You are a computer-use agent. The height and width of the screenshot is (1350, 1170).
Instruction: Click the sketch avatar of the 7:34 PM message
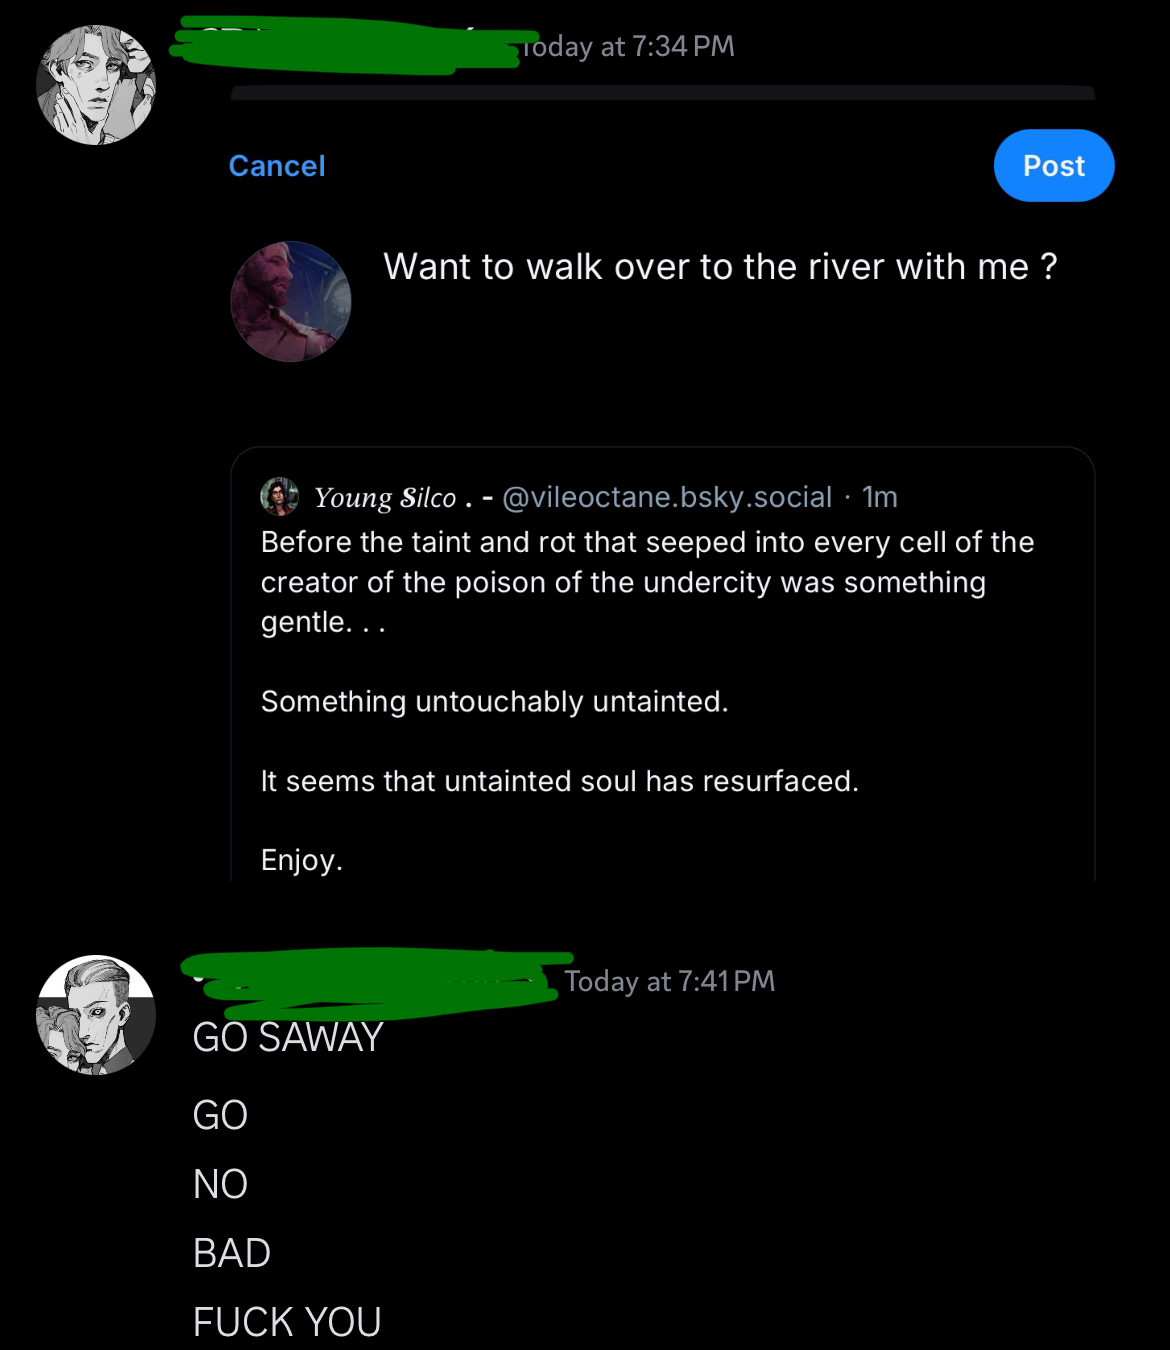coord(96,85)
